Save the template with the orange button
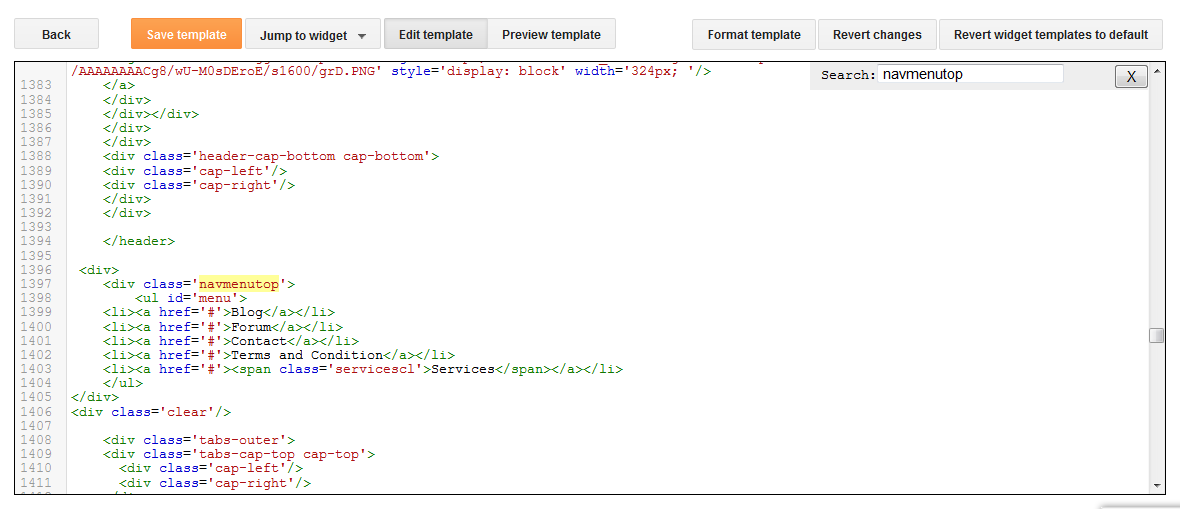The width and height of the screenshot is (1180, 509). pyautogui.click(x=187, y=35)
